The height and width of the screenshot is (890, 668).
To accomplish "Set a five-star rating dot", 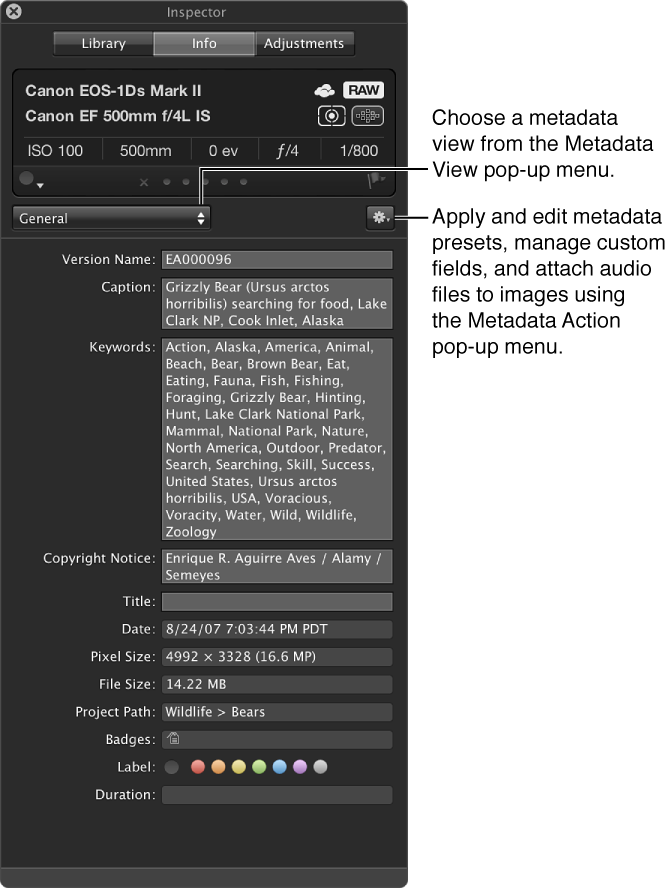I will 243,182.
